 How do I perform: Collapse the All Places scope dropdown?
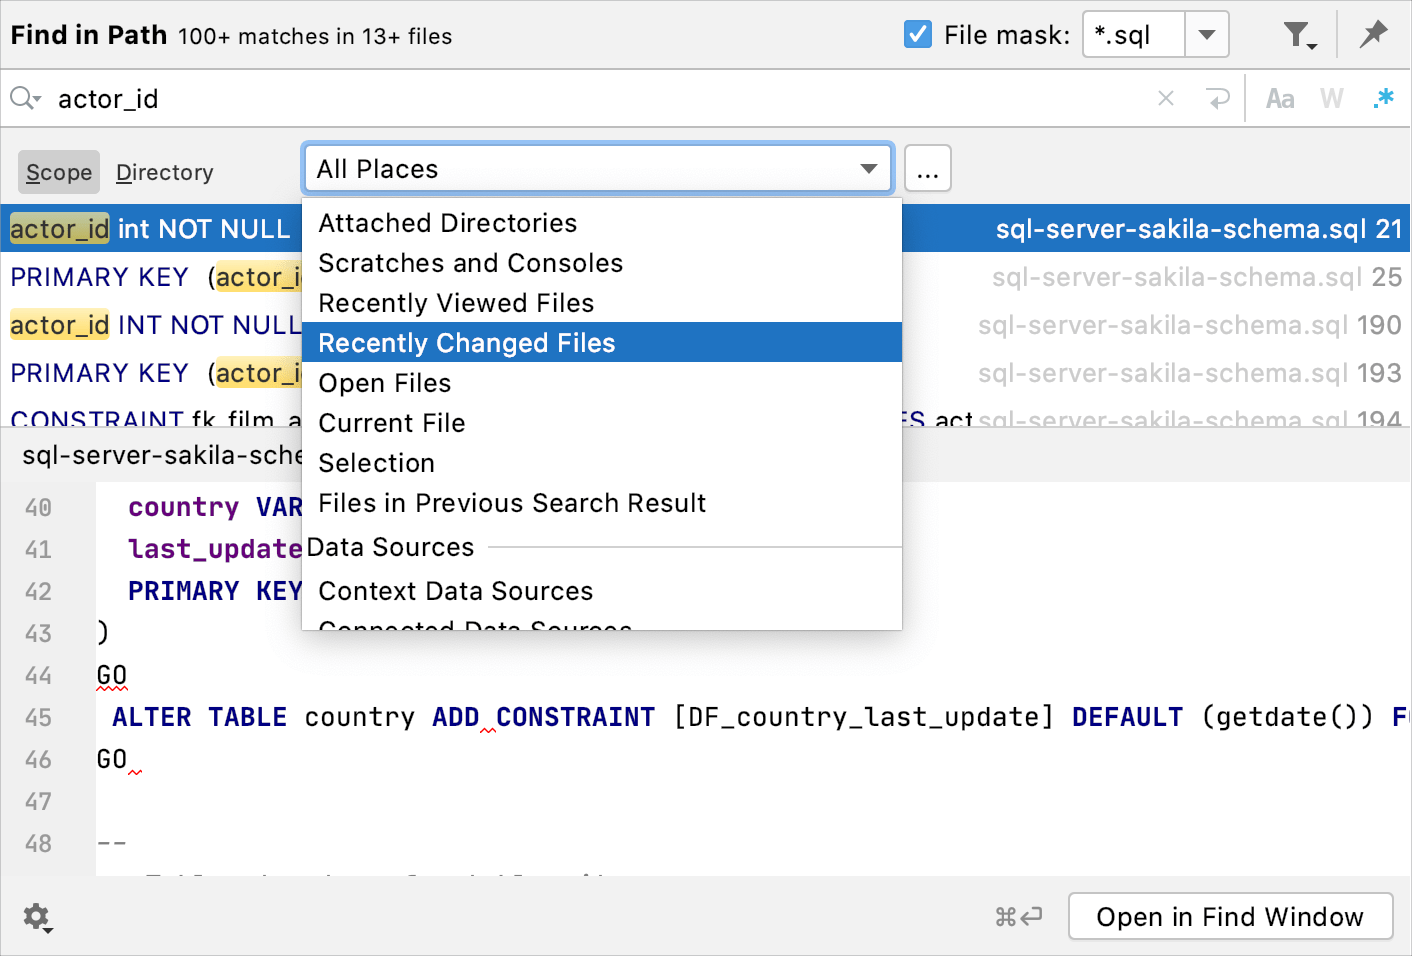868,169
